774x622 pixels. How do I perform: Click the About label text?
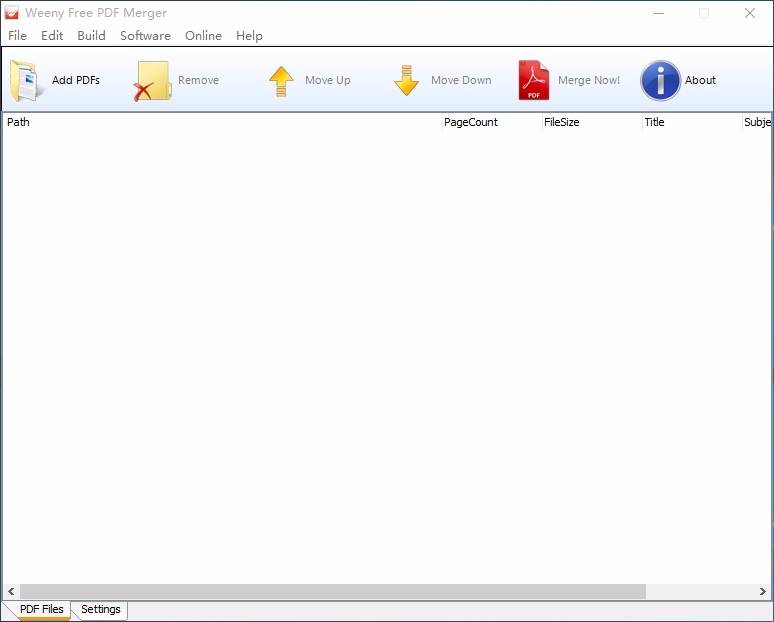pos(700,80)
